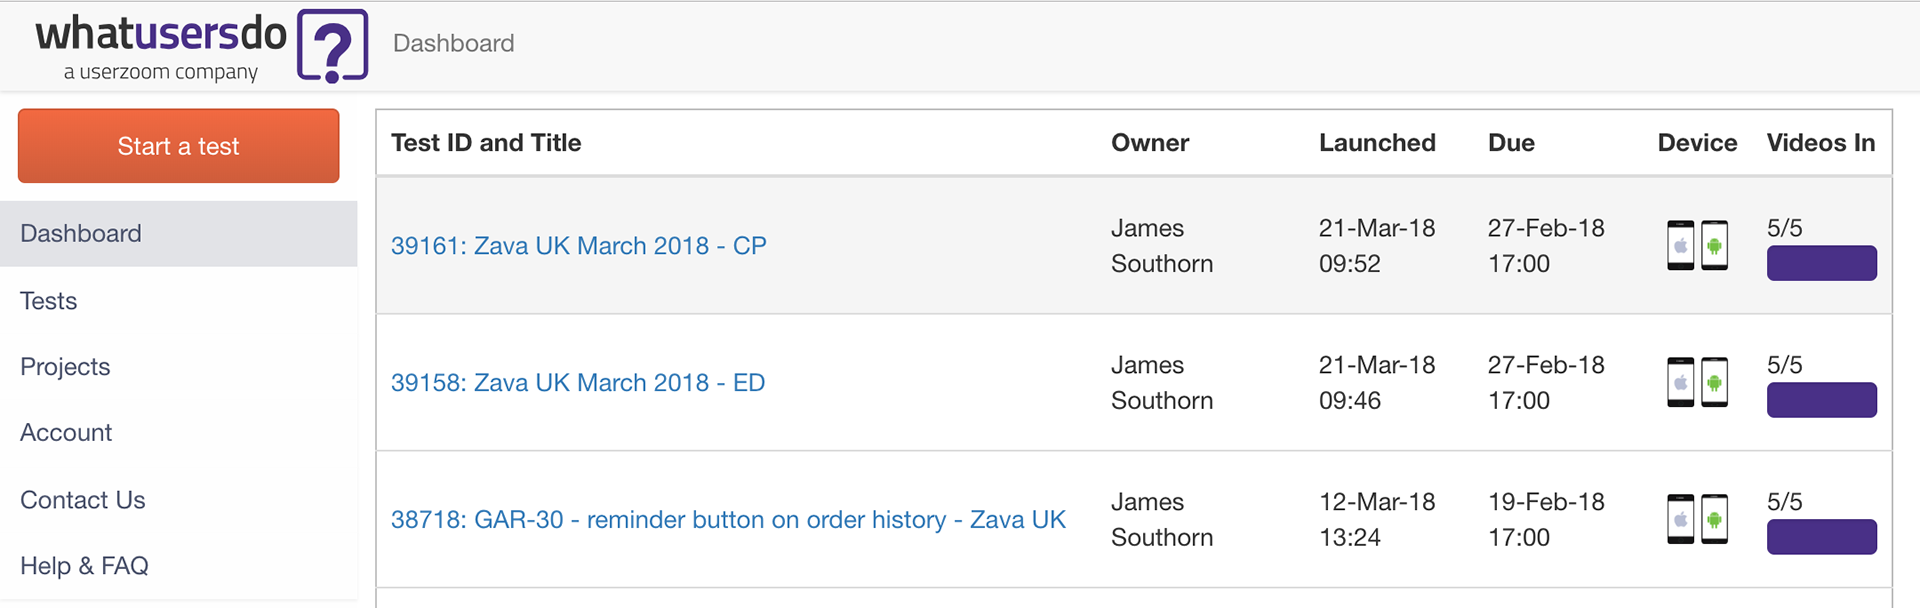
Task: Click the videos progress bar for test 39161
Action: [x=1821, y=264]
